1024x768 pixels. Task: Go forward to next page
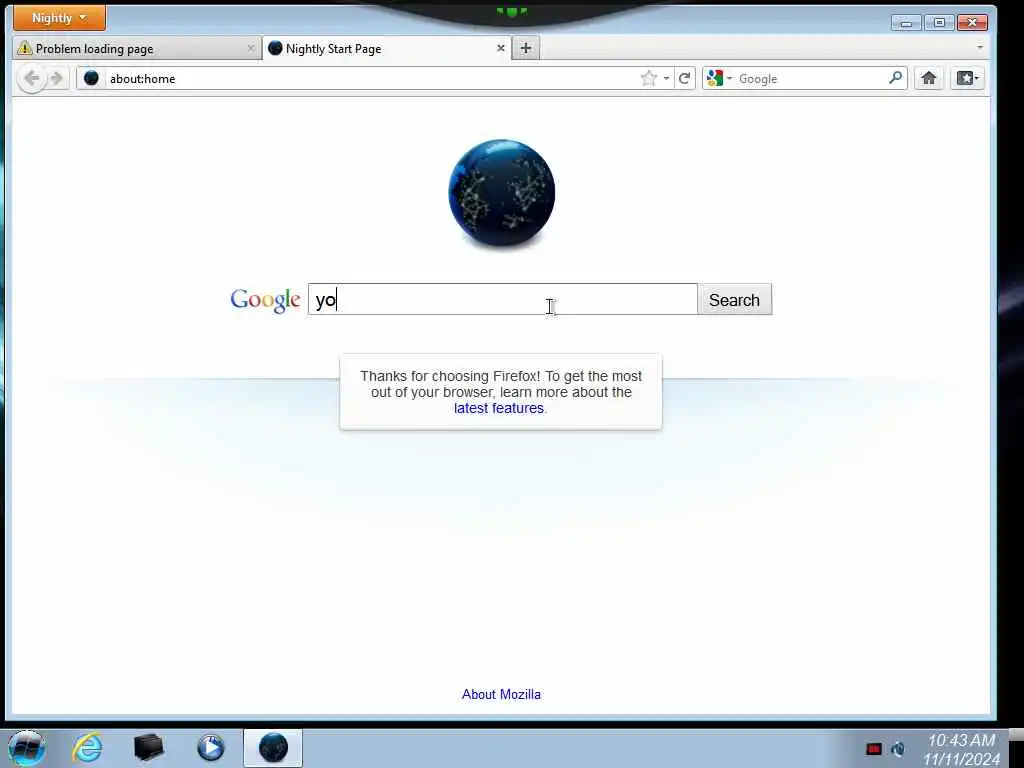point(57,78)
